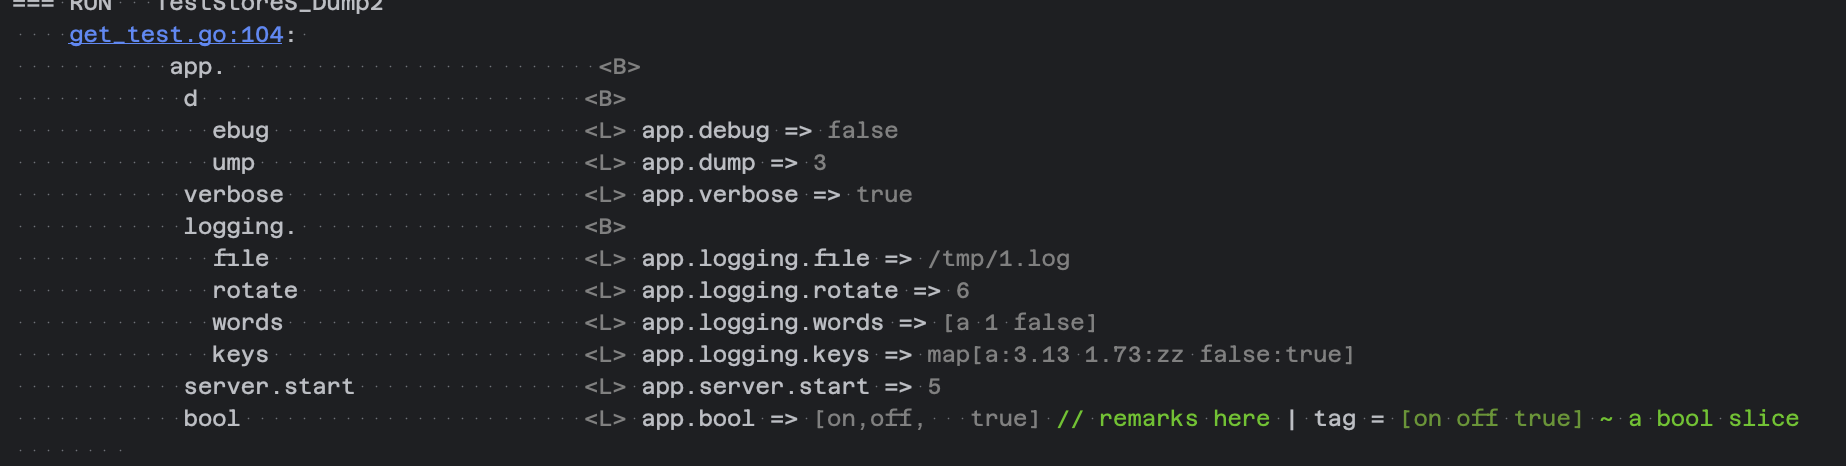Select the "words" leaf node

(247, 323)
